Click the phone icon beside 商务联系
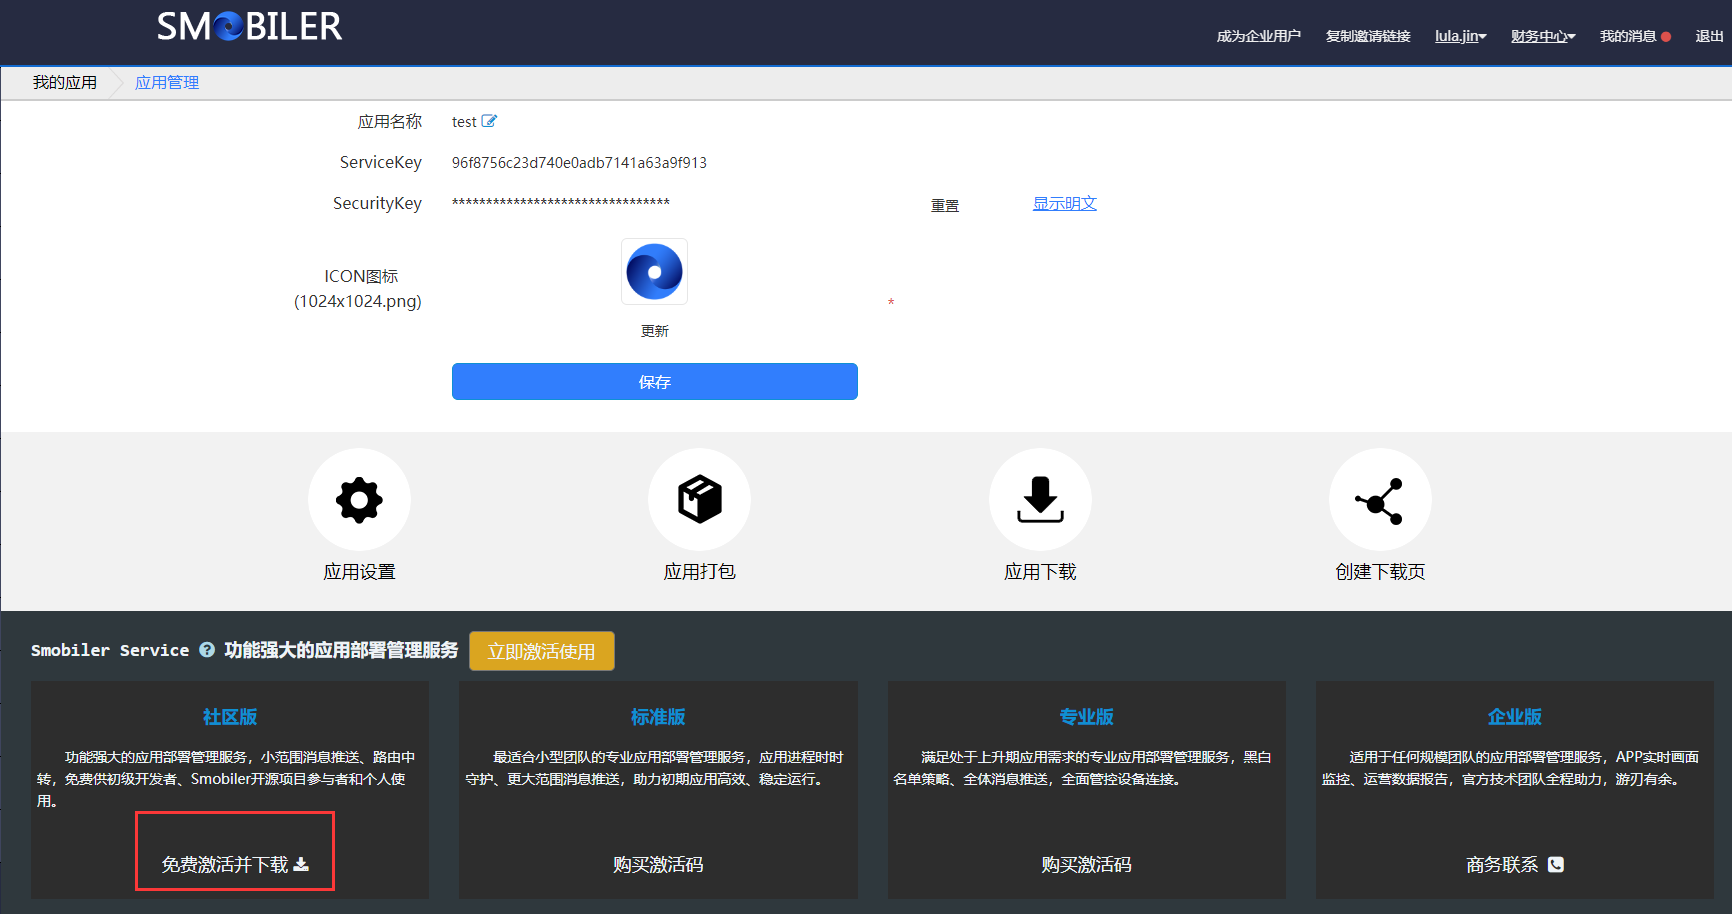This screenshot has height=914, width=1732. pyautogui.click(x=1556, y=865)
